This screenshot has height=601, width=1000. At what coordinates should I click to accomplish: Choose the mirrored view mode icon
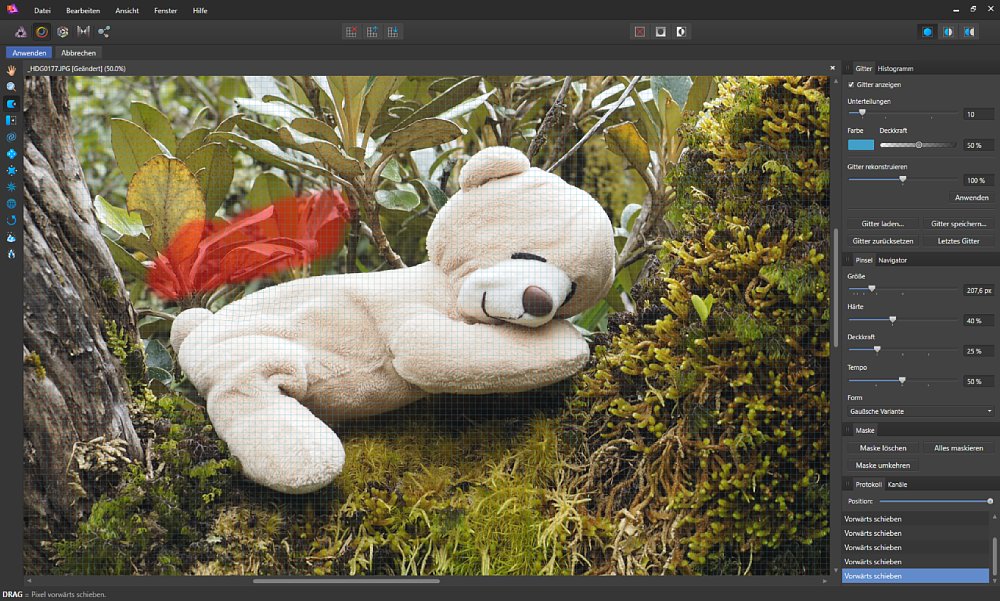pyautogui.click(x=969, y=32)
